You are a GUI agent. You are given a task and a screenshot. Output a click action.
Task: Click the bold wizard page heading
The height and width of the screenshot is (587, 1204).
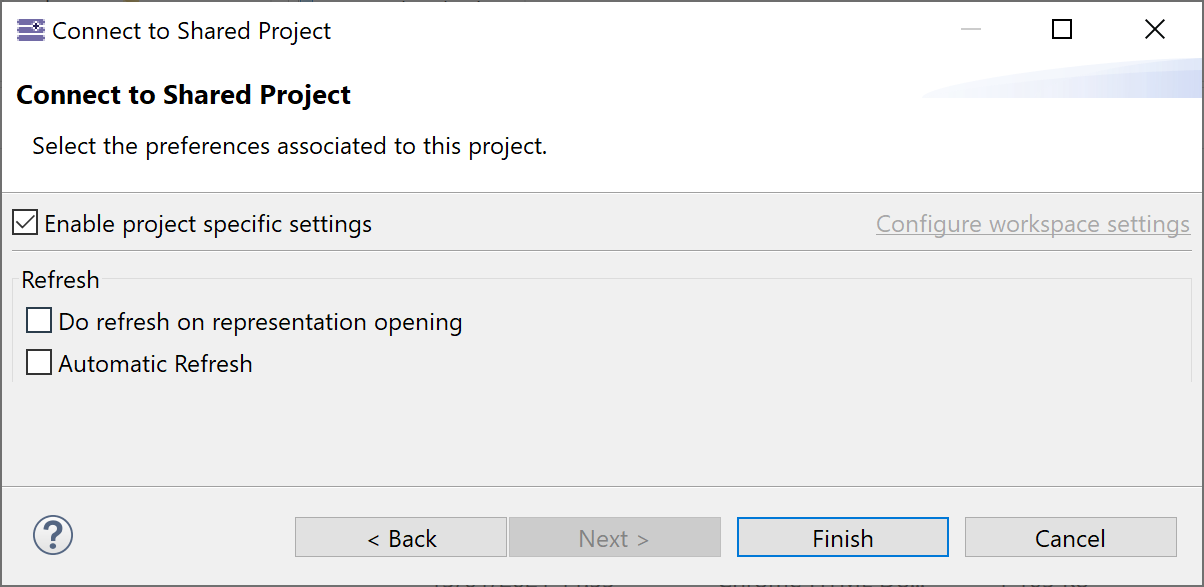pos(184,95)
